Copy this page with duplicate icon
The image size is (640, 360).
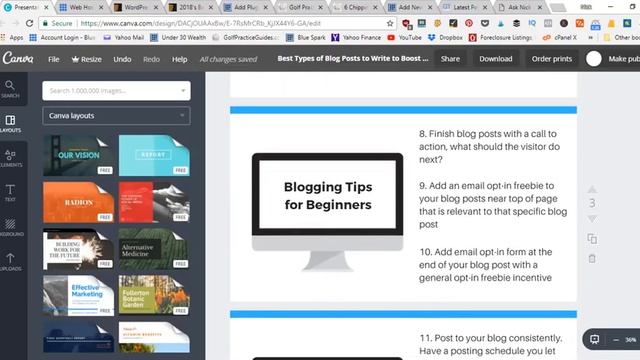592,239
